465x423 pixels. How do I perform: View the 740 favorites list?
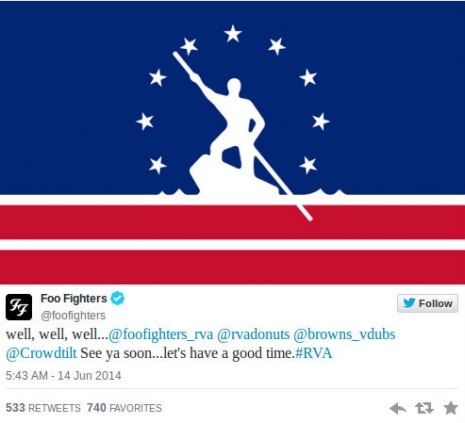124,408
